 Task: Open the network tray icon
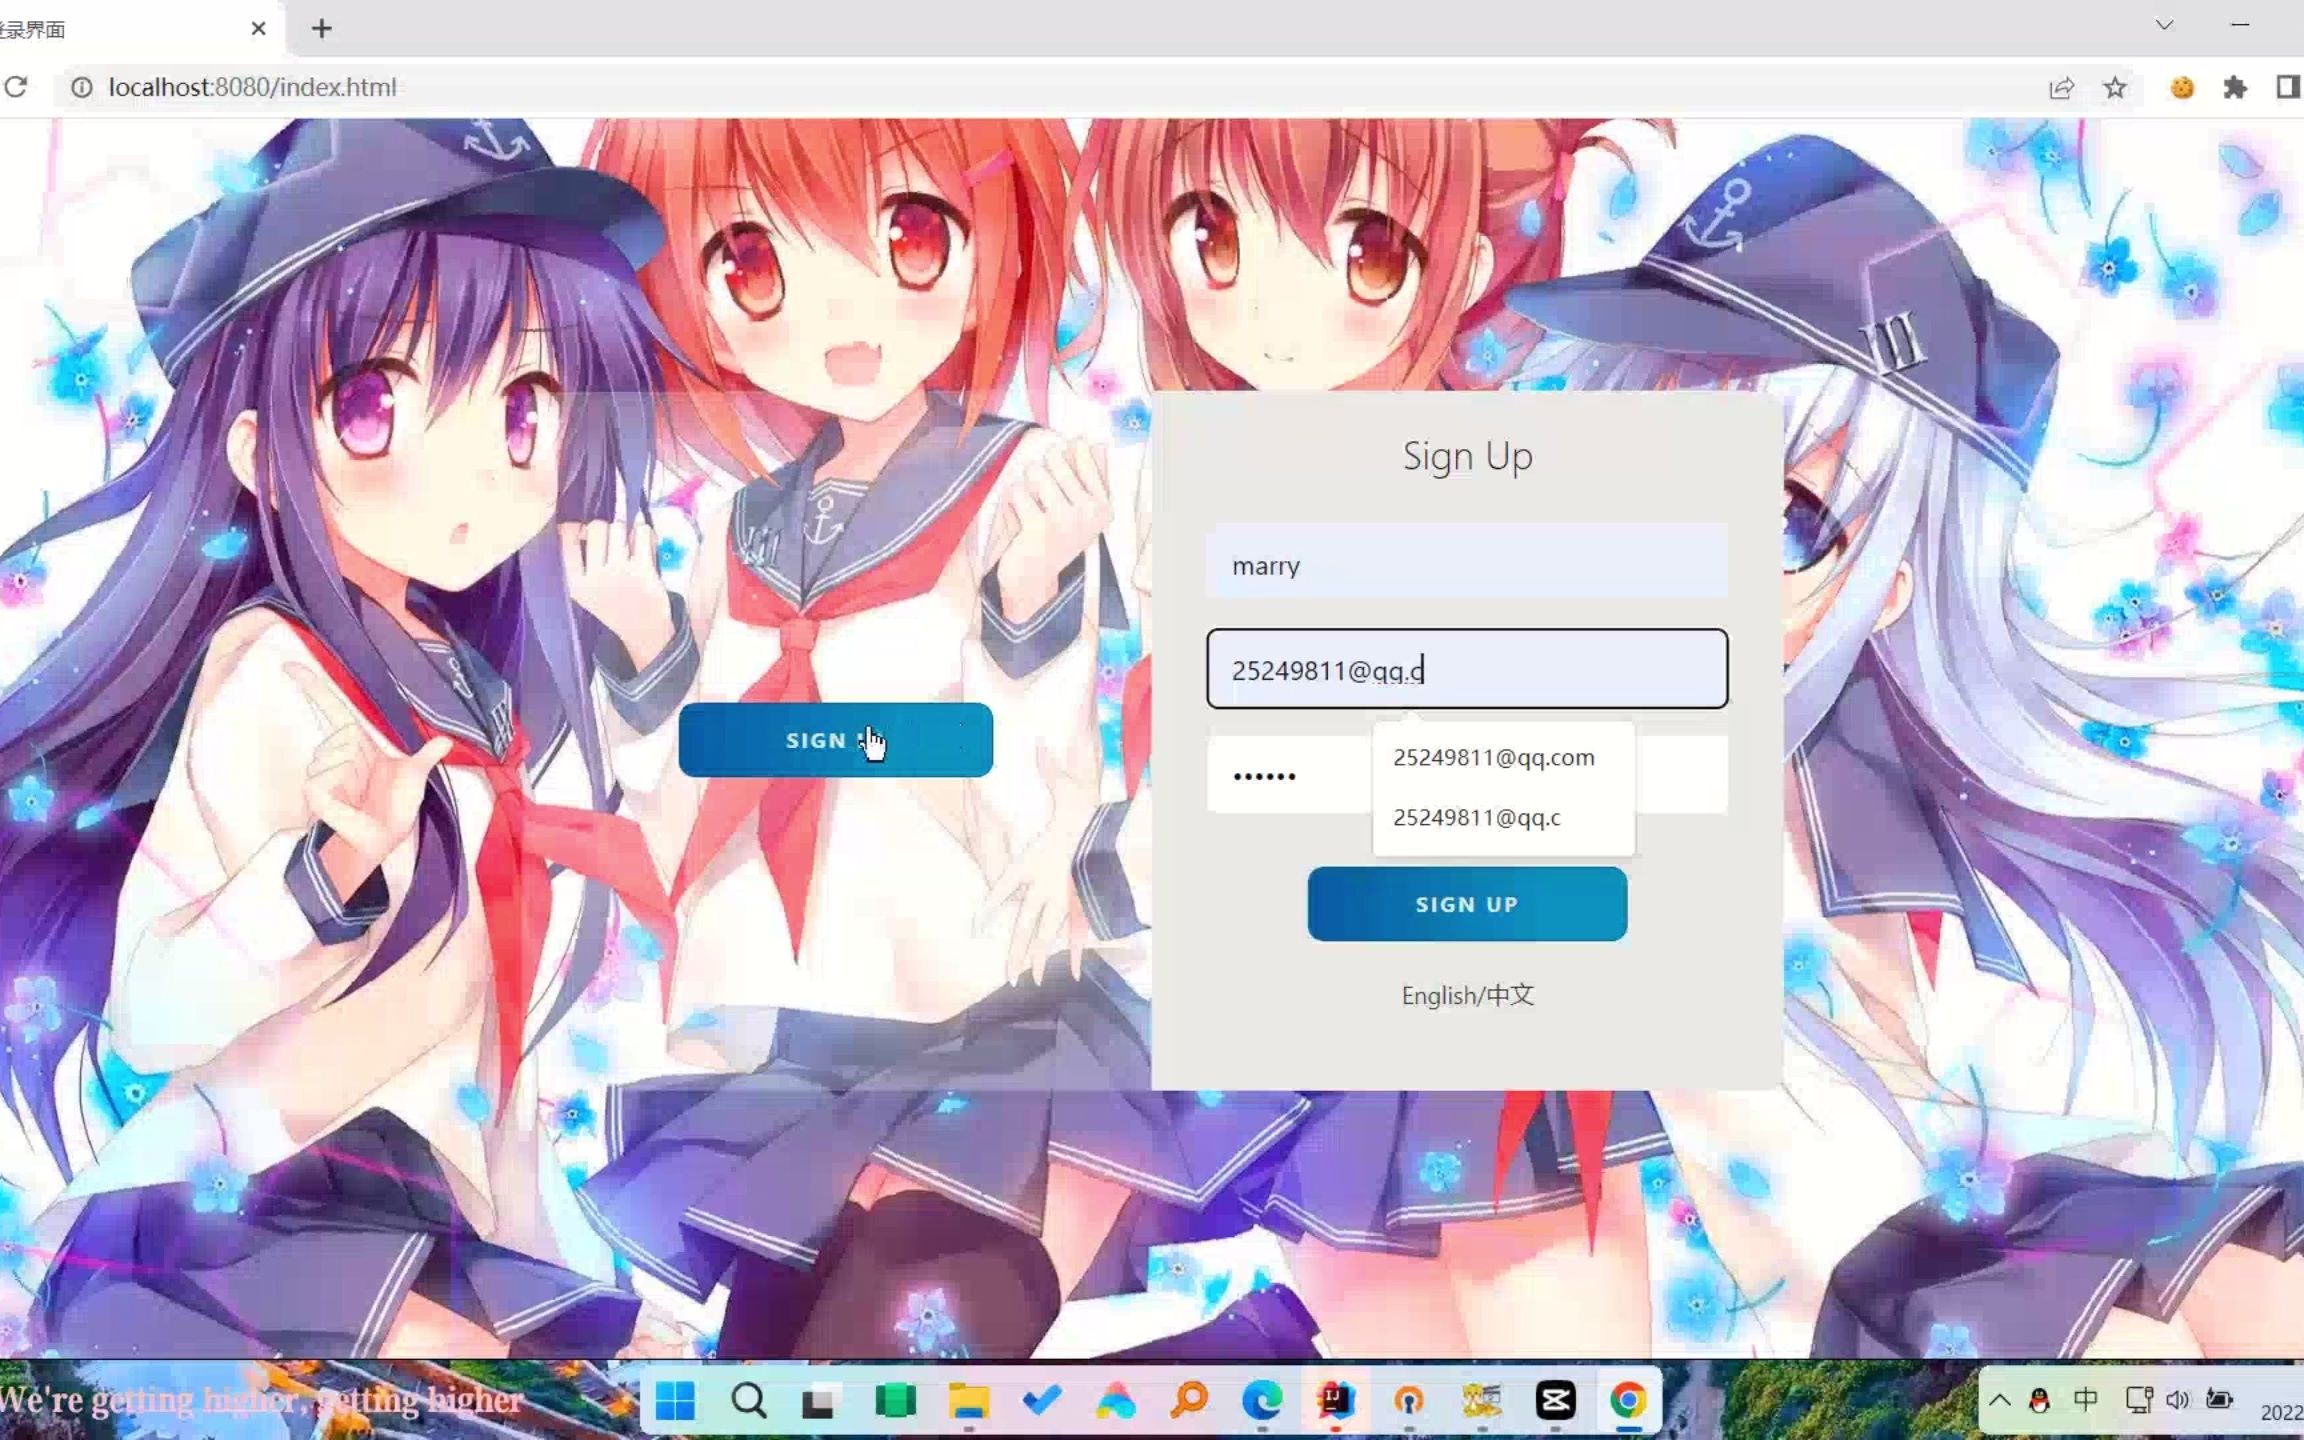pos(2138,1400)
